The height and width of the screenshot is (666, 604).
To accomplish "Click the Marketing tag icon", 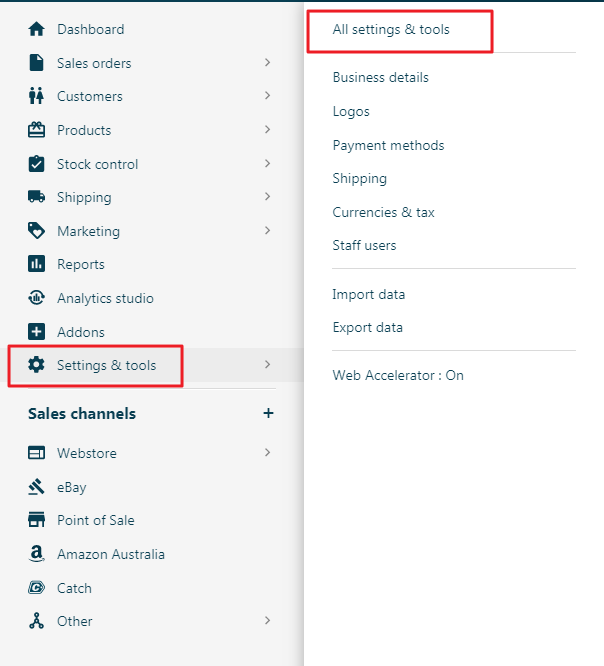I will coord(37,231).
